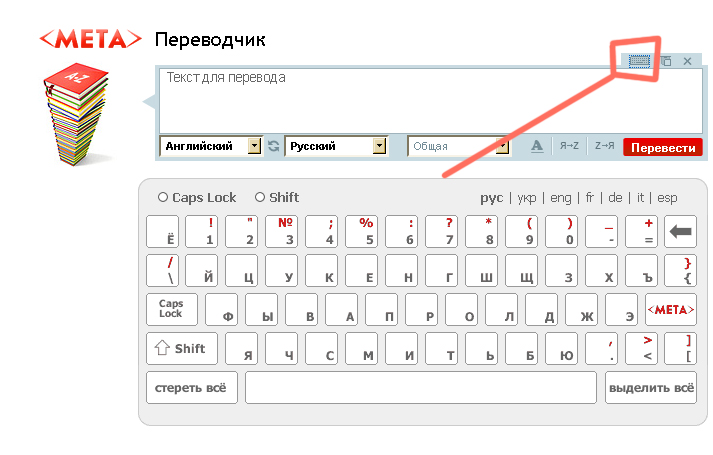Click the square brackets key
Viewport: 713px width, 455px height.
point(680,349)
